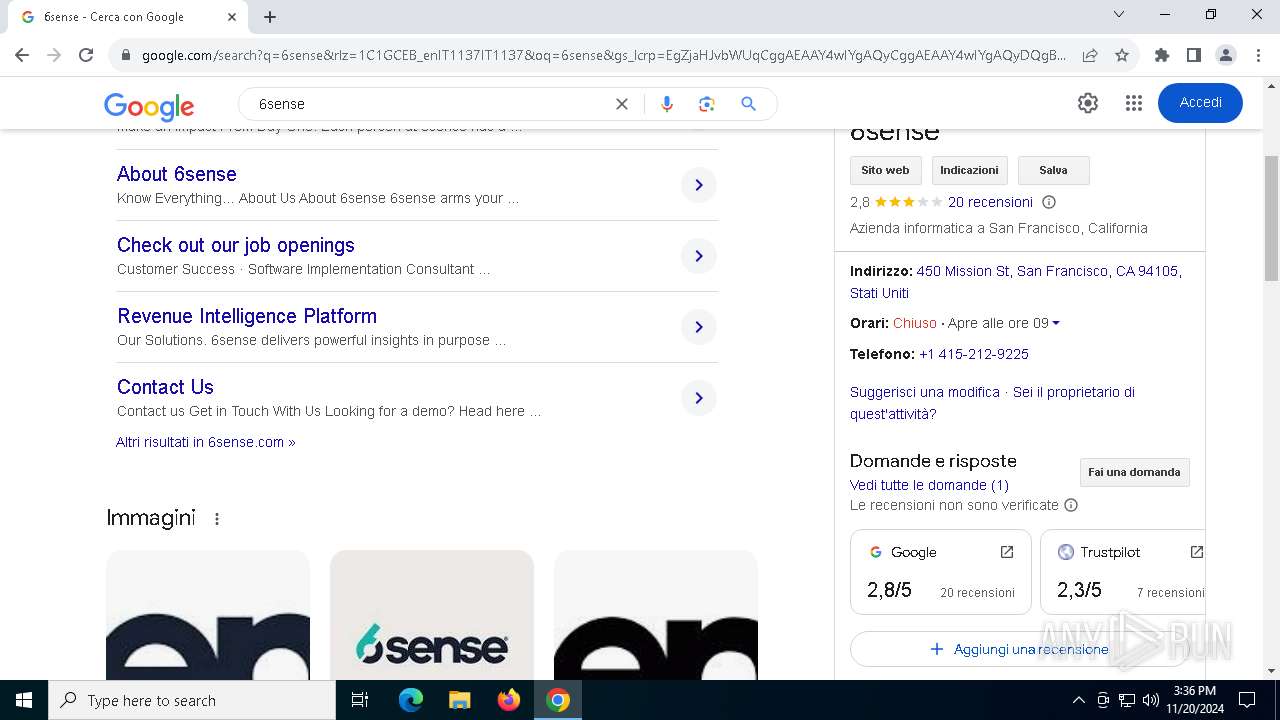Open Altri risultati in 6sense.com
1280x720 pixels.
pos(206,442)
